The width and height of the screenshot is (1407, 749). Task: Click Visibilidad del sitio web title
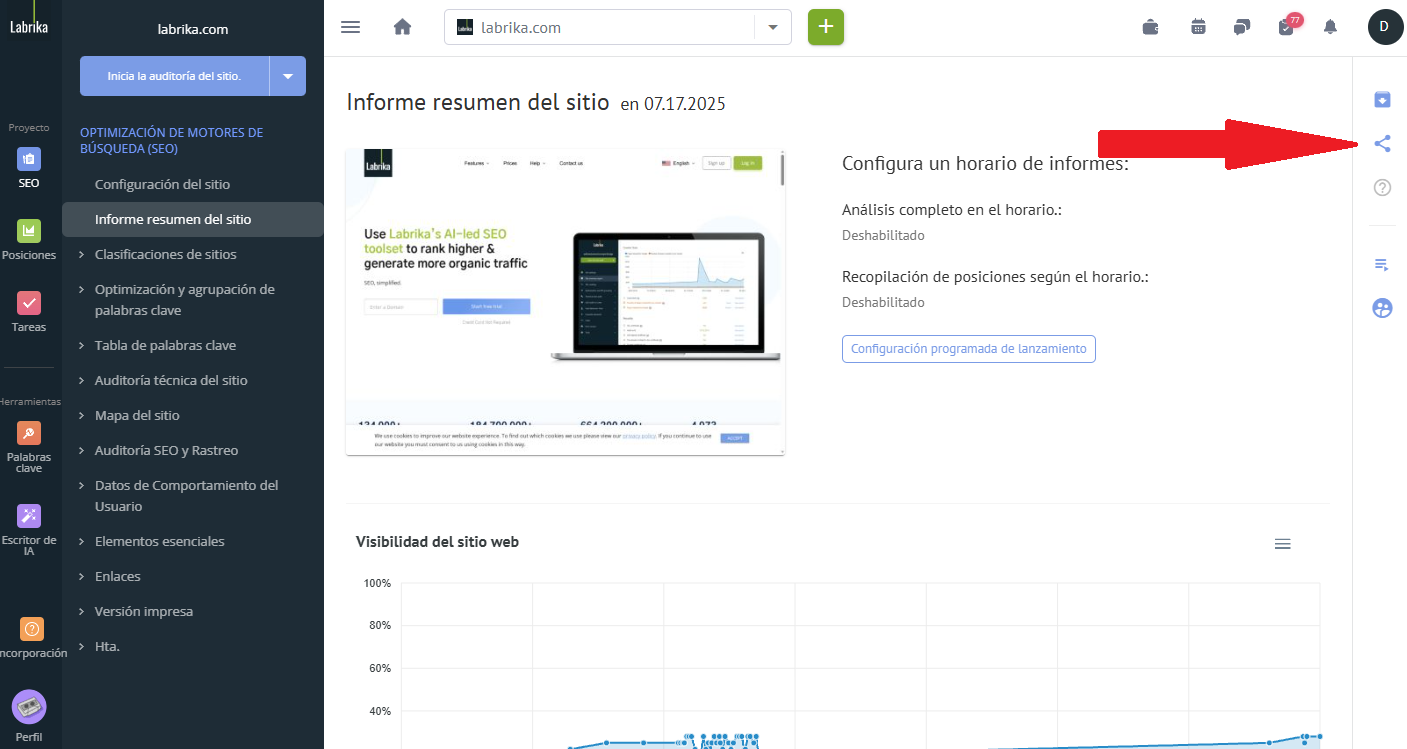pyautogui.click(x=437, y=541)
